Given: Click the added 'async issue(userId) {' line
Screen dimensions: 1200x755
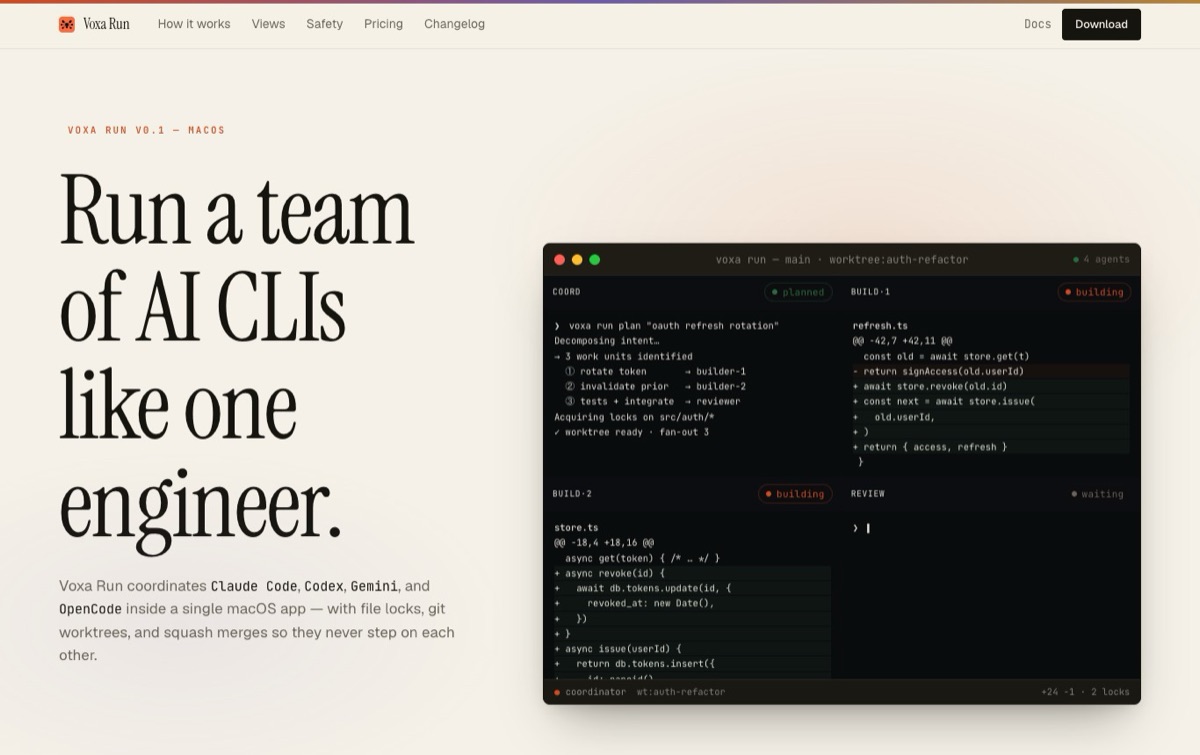Looking at the screenshot, I should [692, 649].
